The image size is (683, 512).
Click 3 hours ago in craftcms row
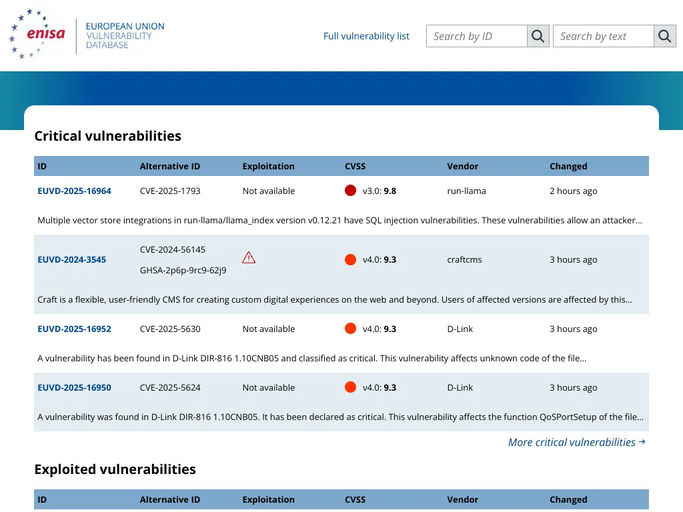573,260
